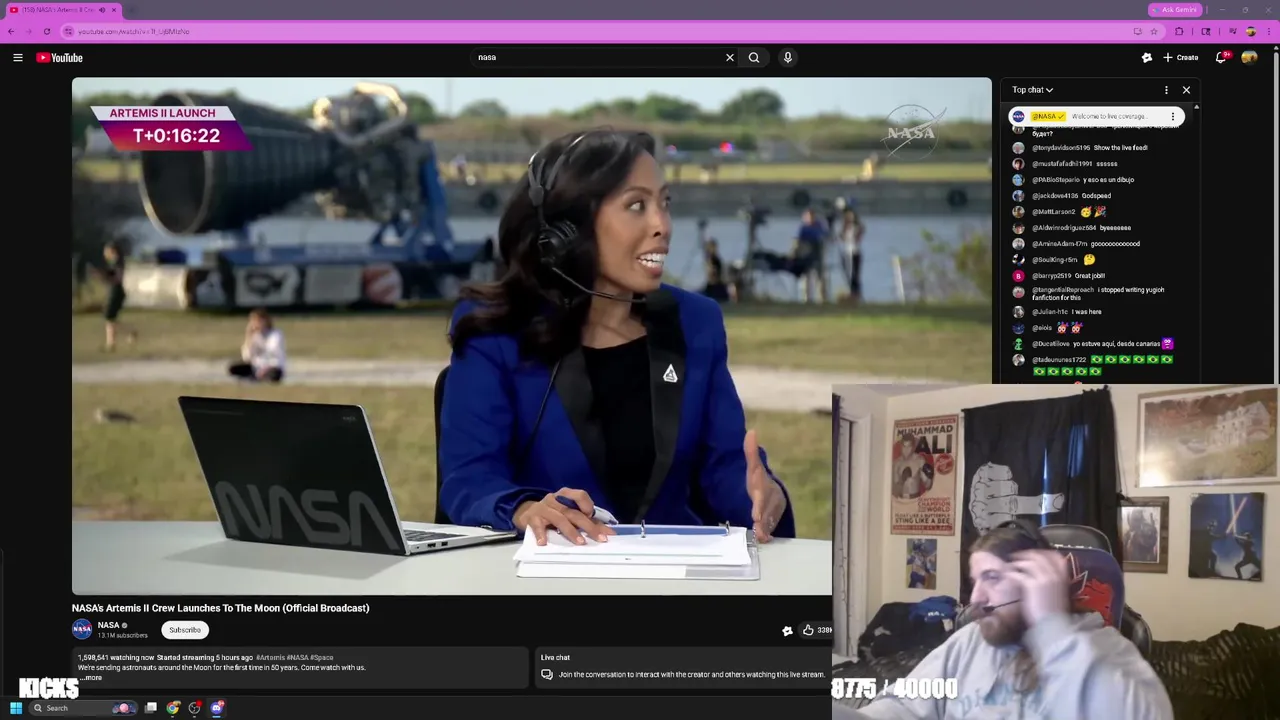The height and width of the screenshot is (720, 1280).
Task: Close the NASA Artemis browser tab
Action: pyautogui.click(x=114, y=10)
